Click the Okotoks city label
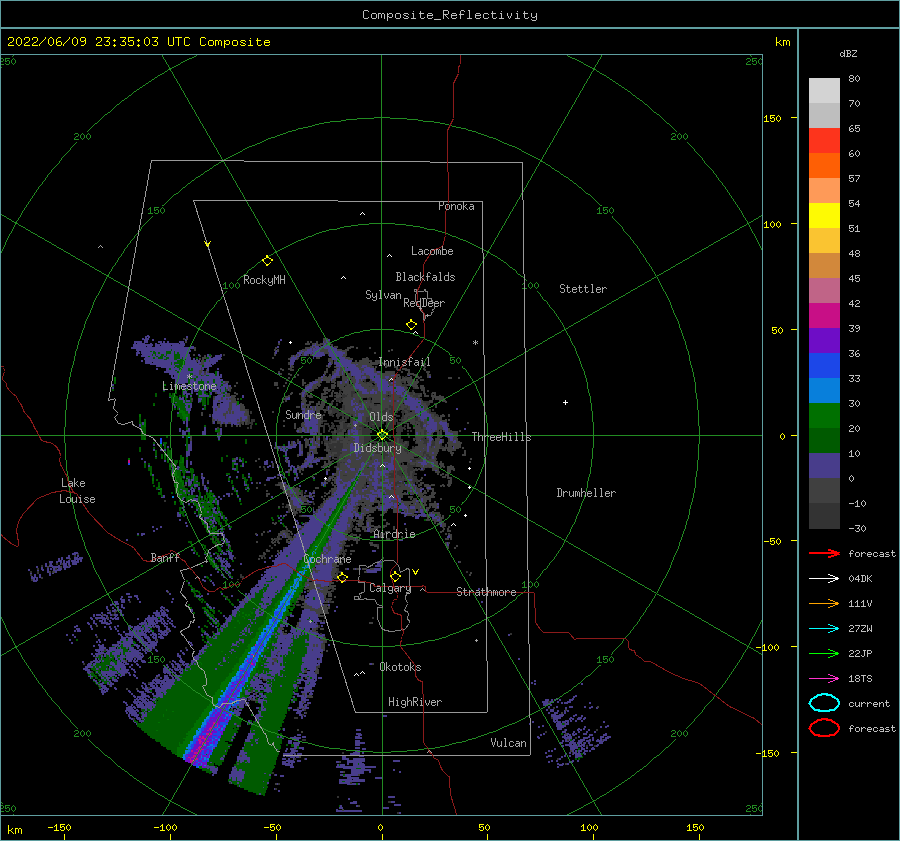Viewport: 900px width, 841px height. coord(401,667)
